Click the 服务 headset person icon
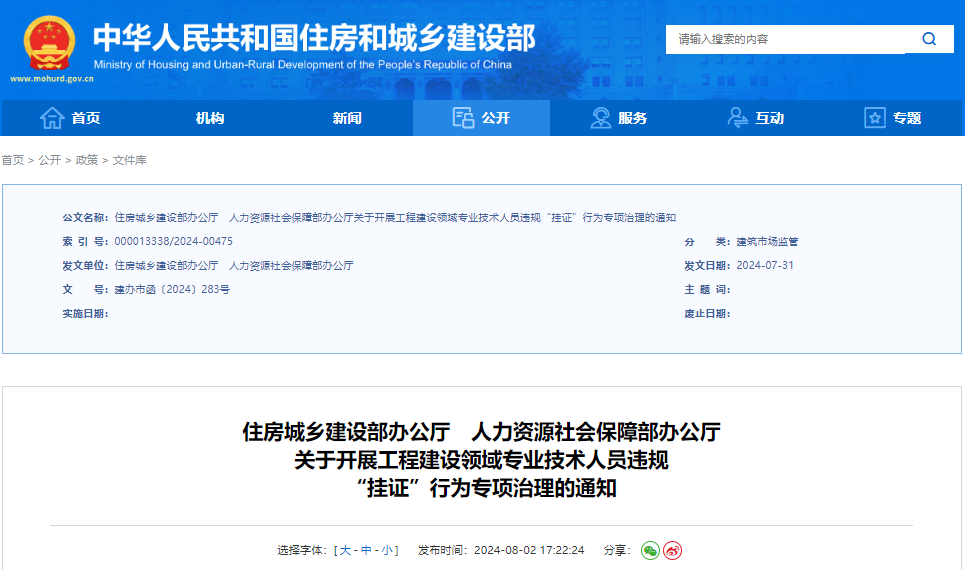Image resolution: width=965 pixels, height=570 pixels. [600, 118]
